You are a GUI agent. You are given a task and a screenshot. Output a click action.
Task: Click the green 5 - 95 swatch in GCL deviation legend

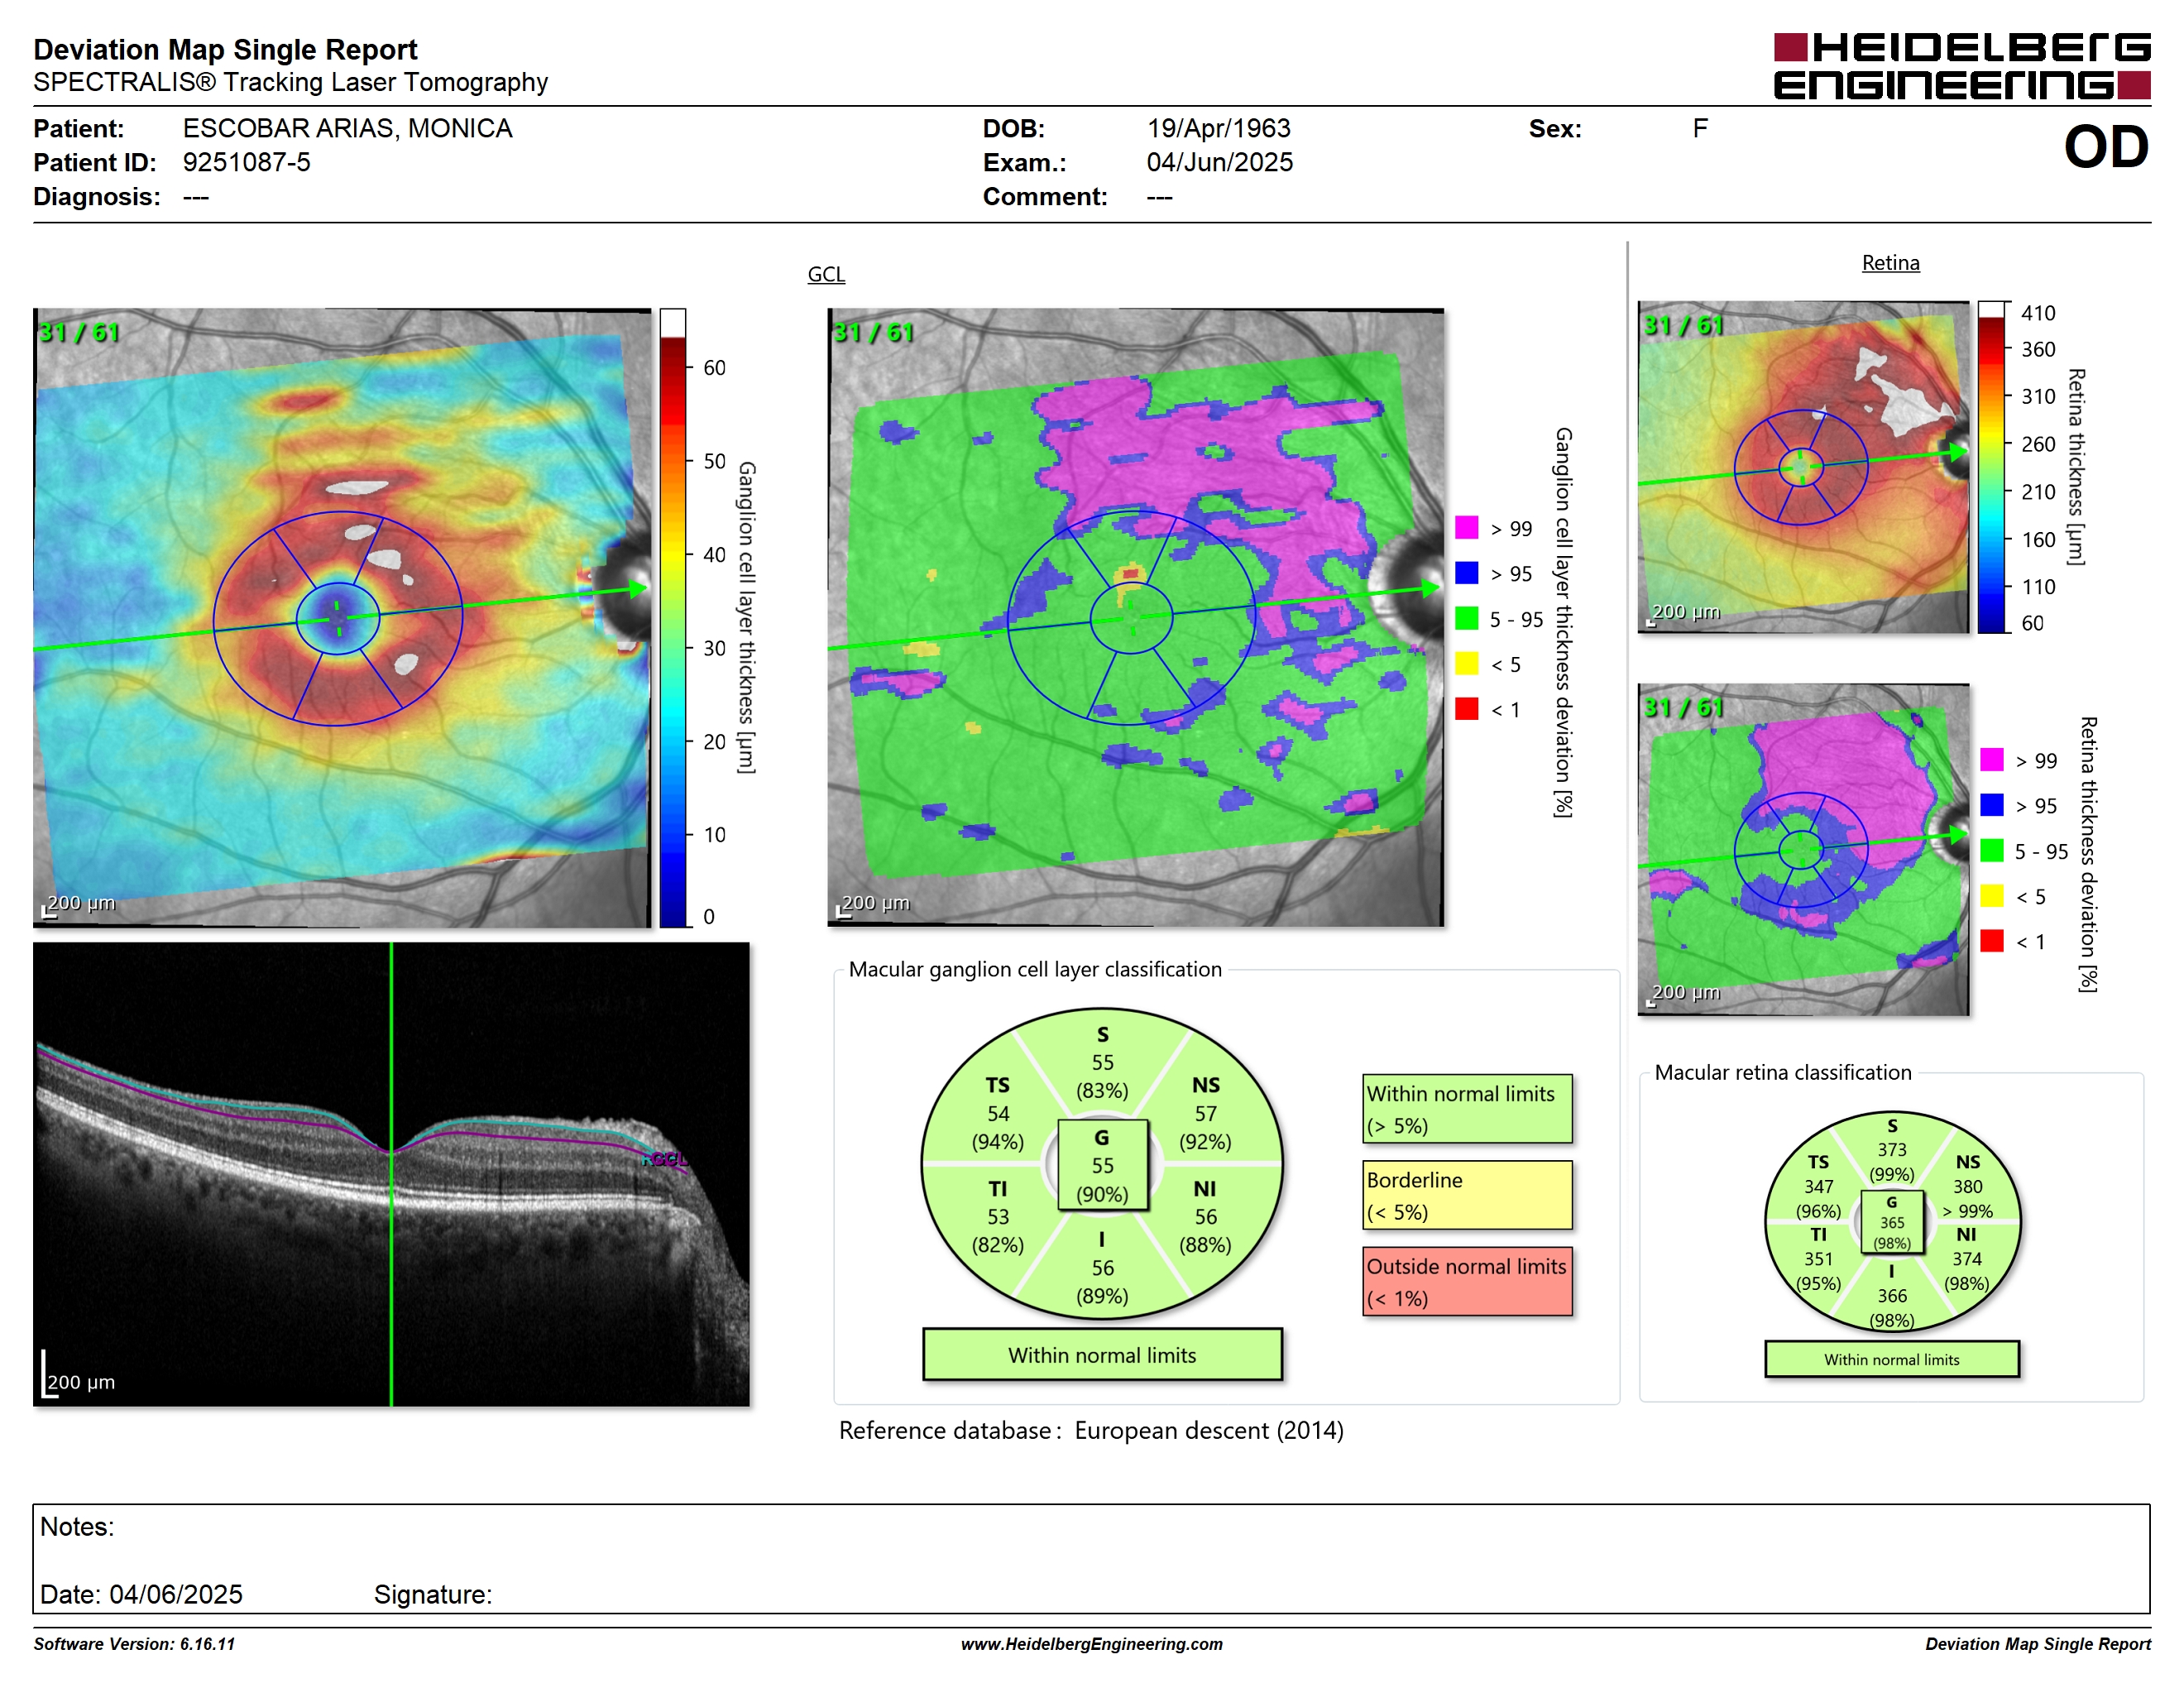tap(1466, 618)
